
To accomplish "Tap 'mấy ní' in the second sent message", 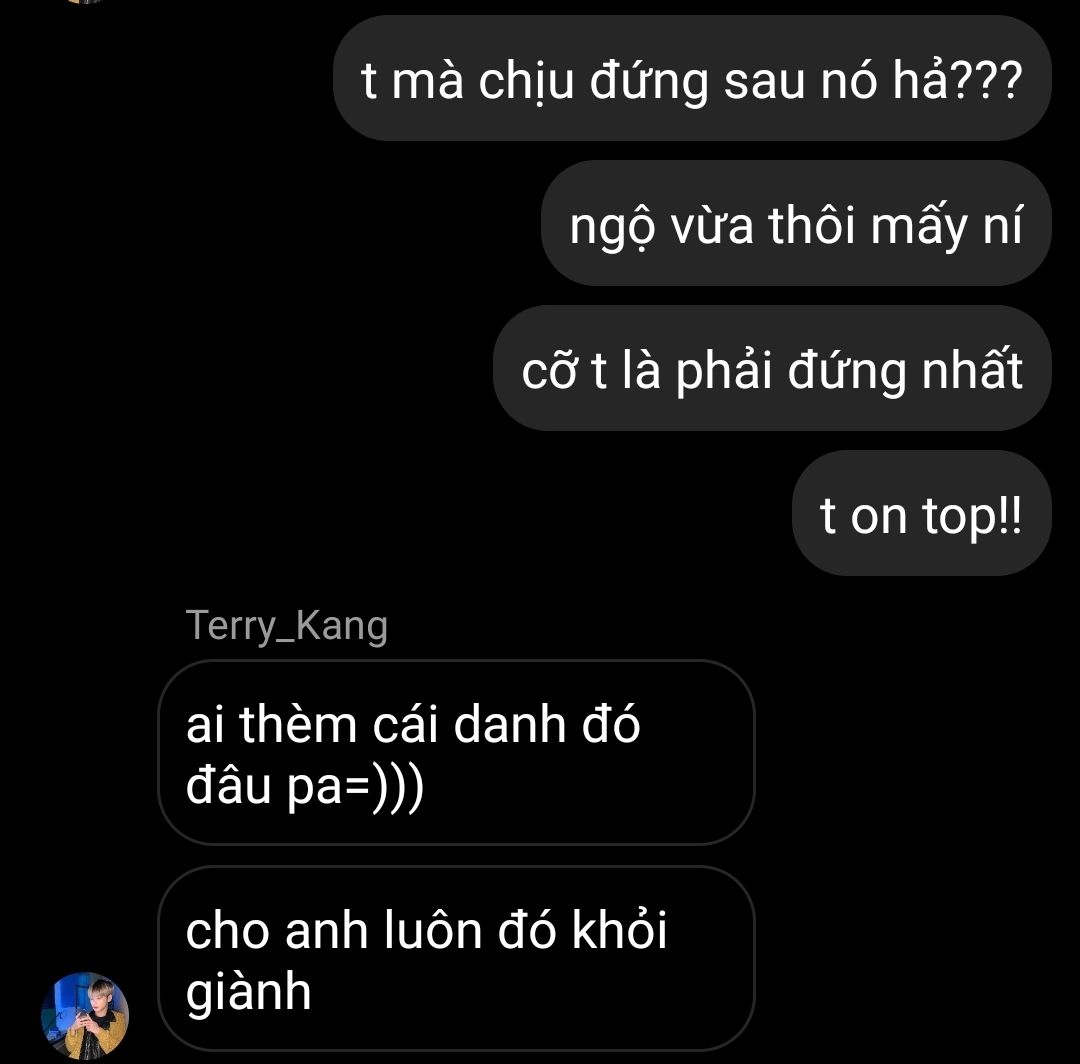I will (946, 225).
